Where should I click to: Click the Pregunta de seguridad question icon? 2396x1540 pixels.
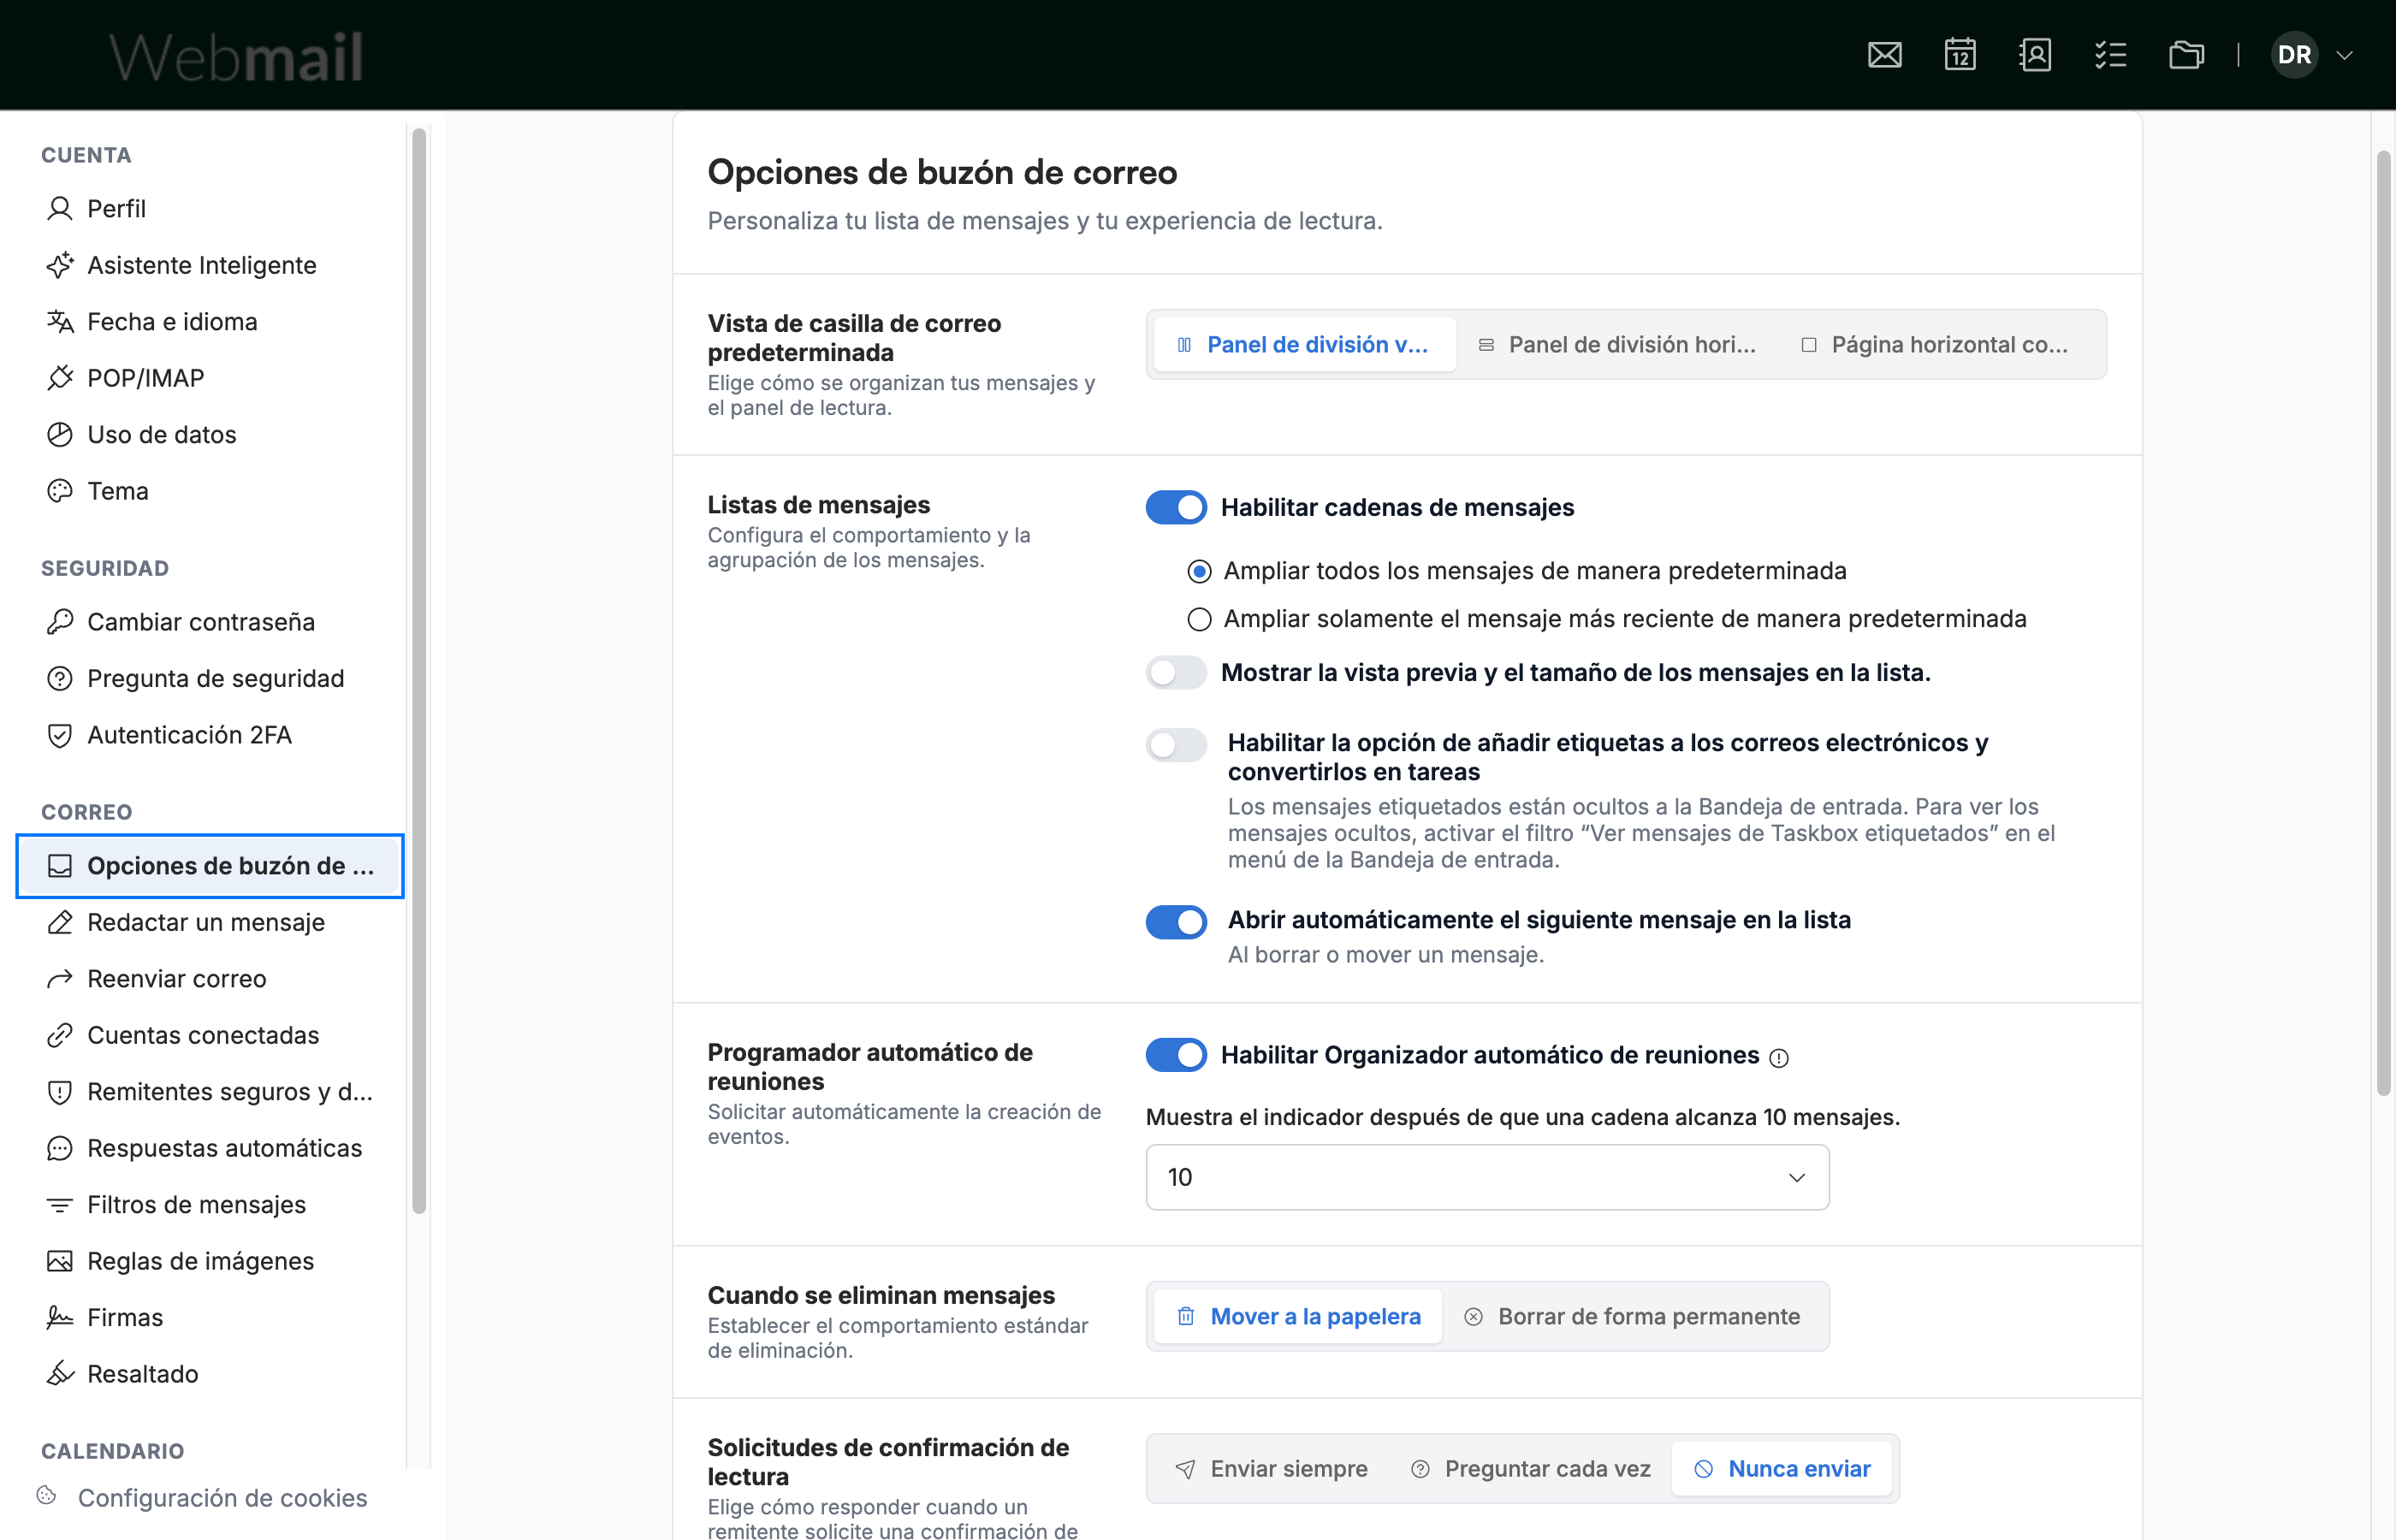(x=60, y=678)
